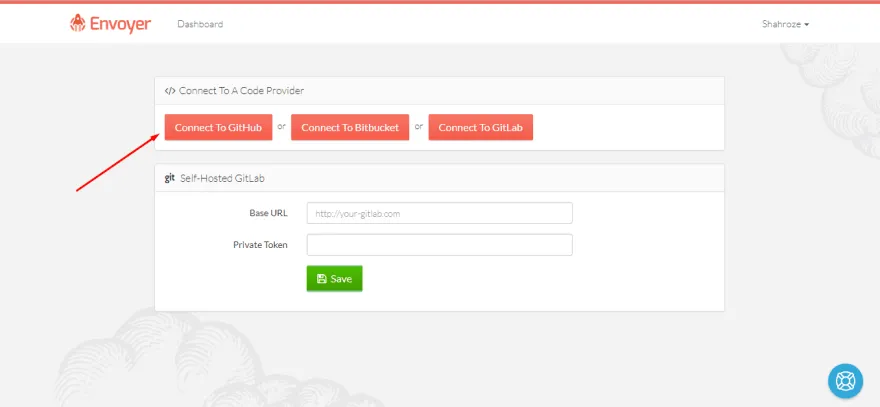Click Connect To GitLab button

point(480,127)
